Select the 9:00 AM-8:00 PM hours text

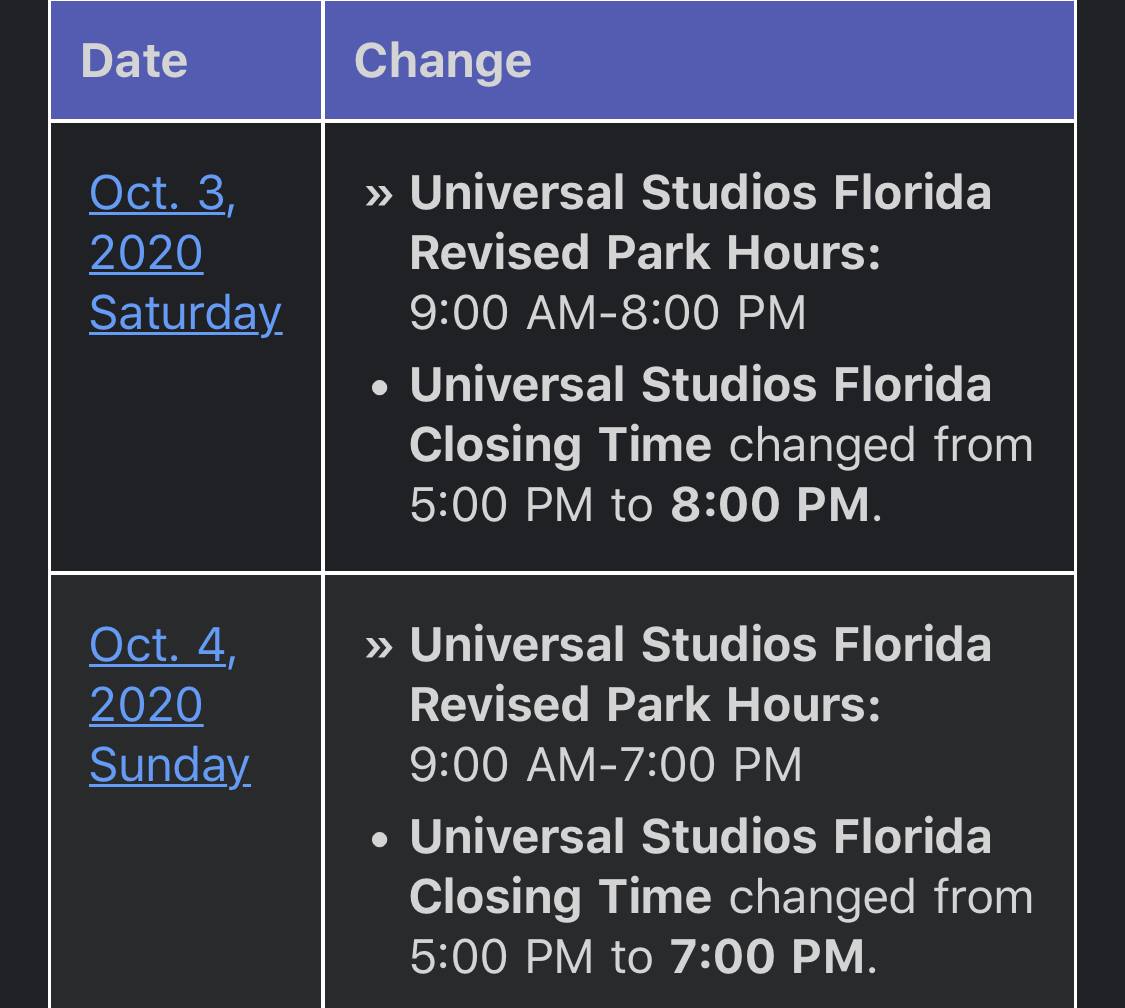tap(607, 313)
